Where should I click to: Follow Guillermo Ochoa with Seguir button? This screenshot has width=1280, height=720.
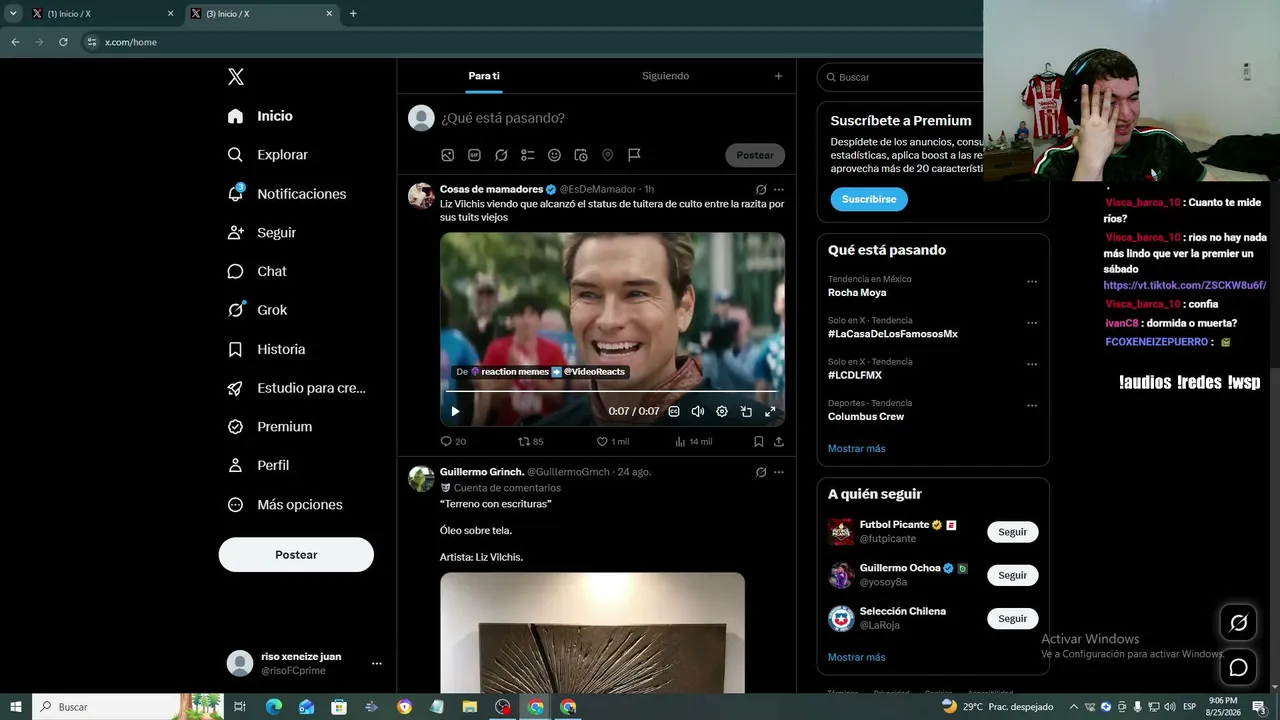click(1013, 575)
